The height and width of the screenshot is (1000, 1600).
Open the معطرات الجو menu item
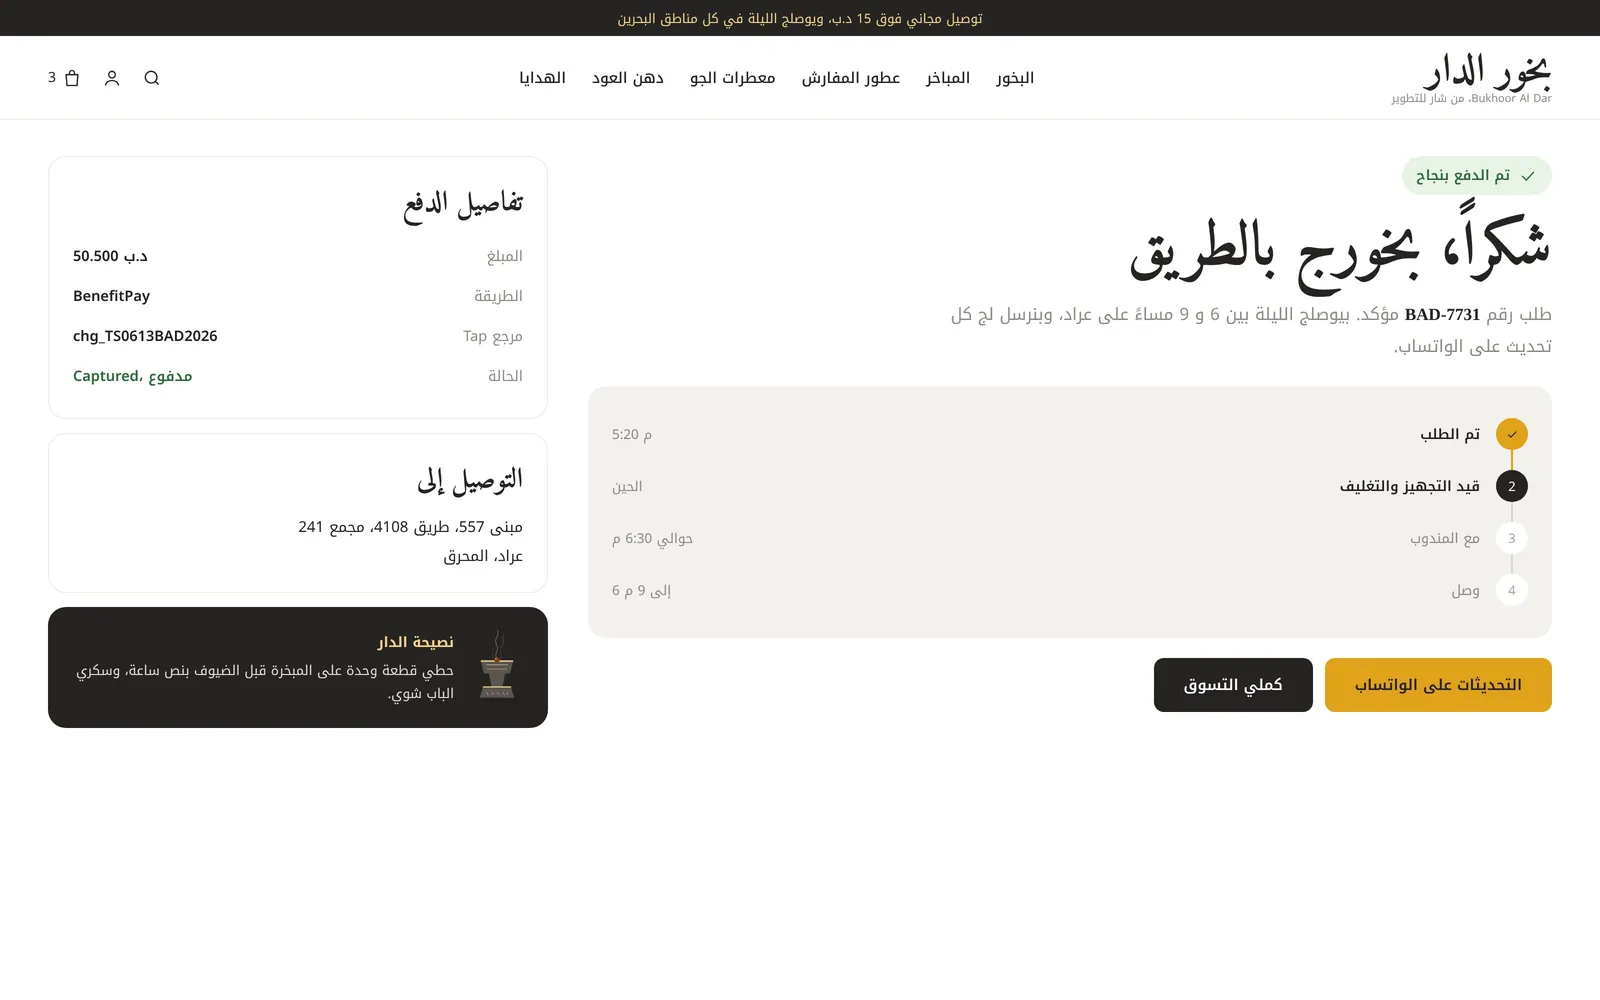733,78
